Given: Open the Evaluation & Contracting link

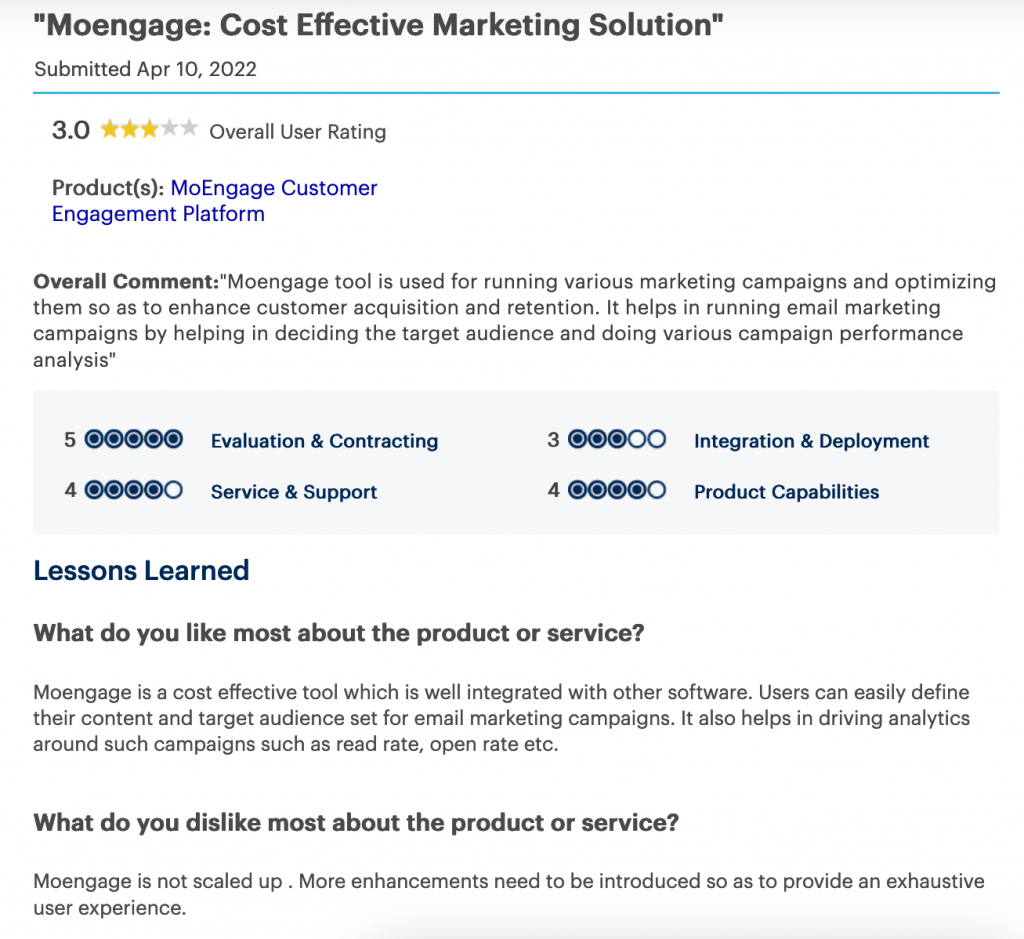Looking at the screenshot, I should (324, 441).
